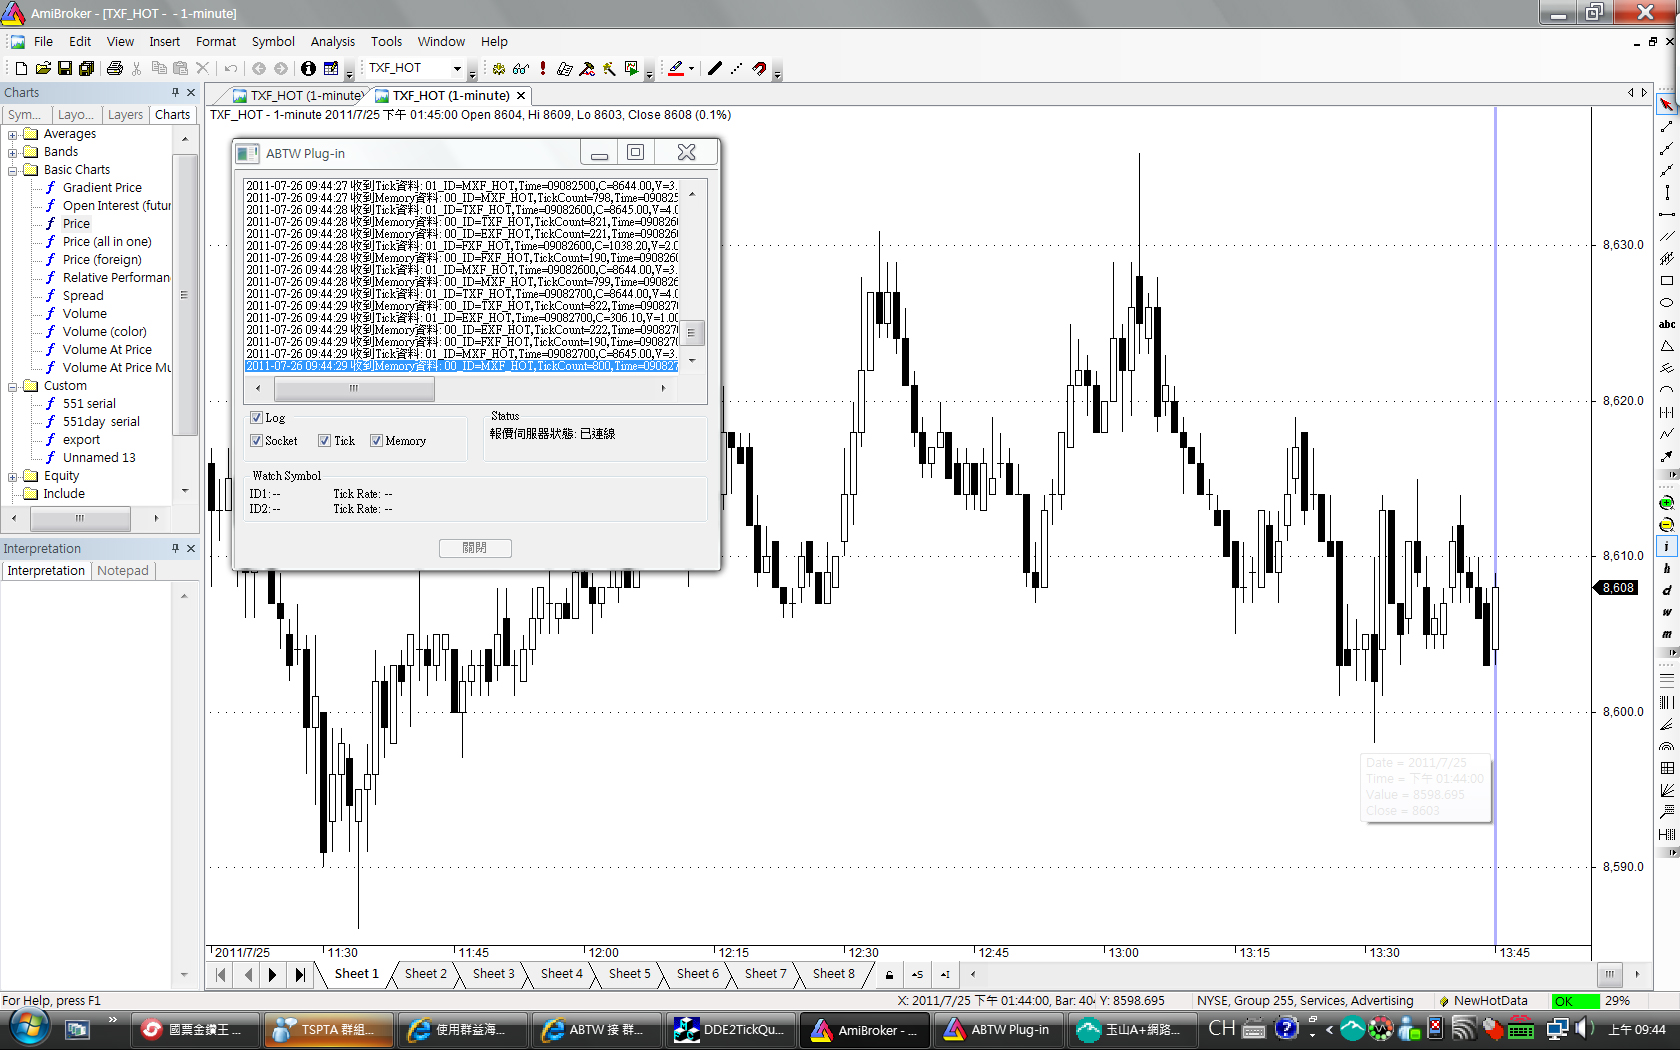Screen dimensions: 1680x1050
Task: Click the chart horizontal scrollbar thumb
Action: click(x=1609, y=974)
